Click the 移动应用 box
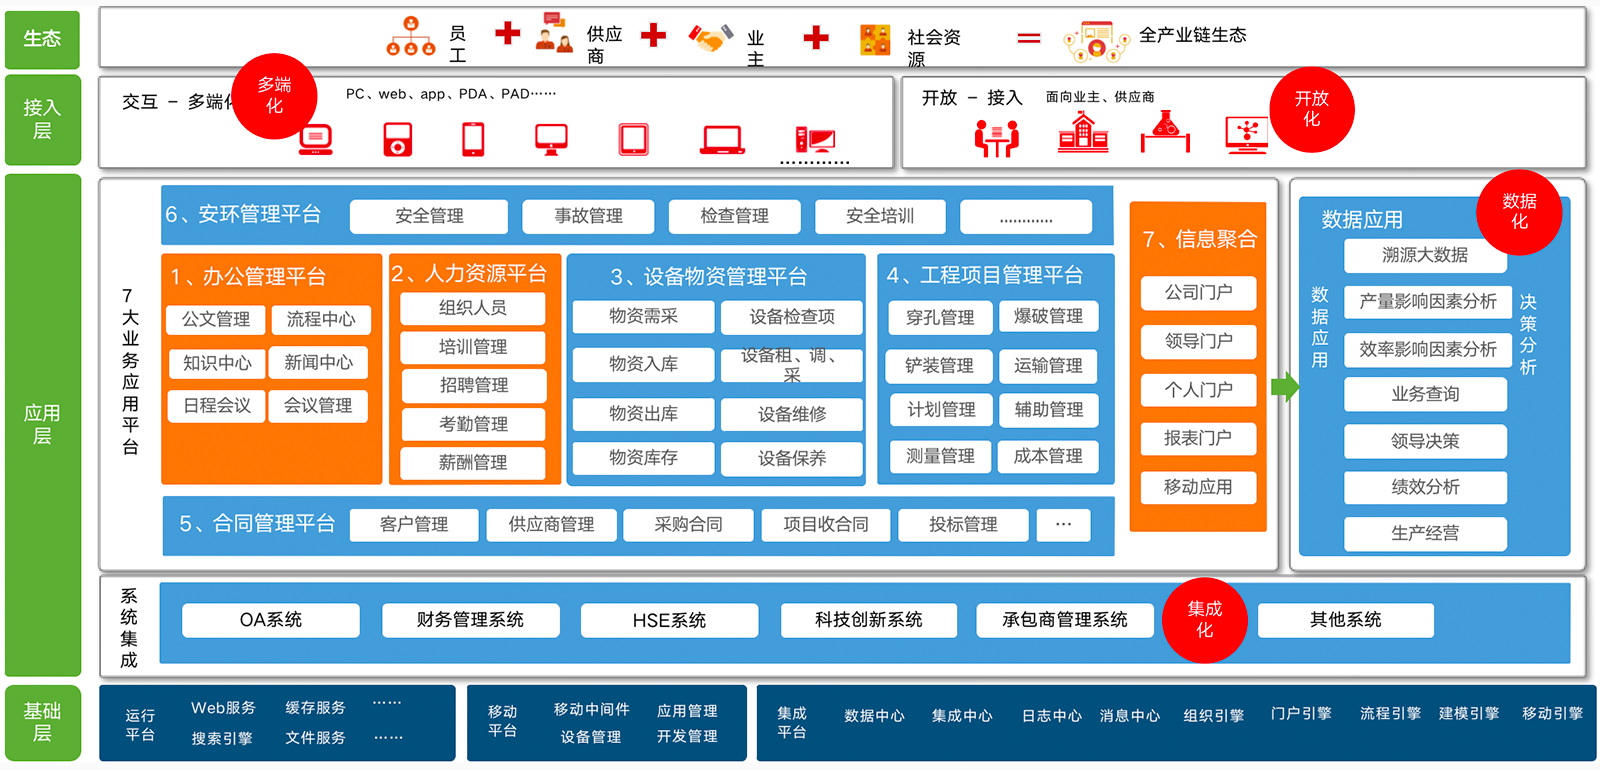 click(1198, 487)
